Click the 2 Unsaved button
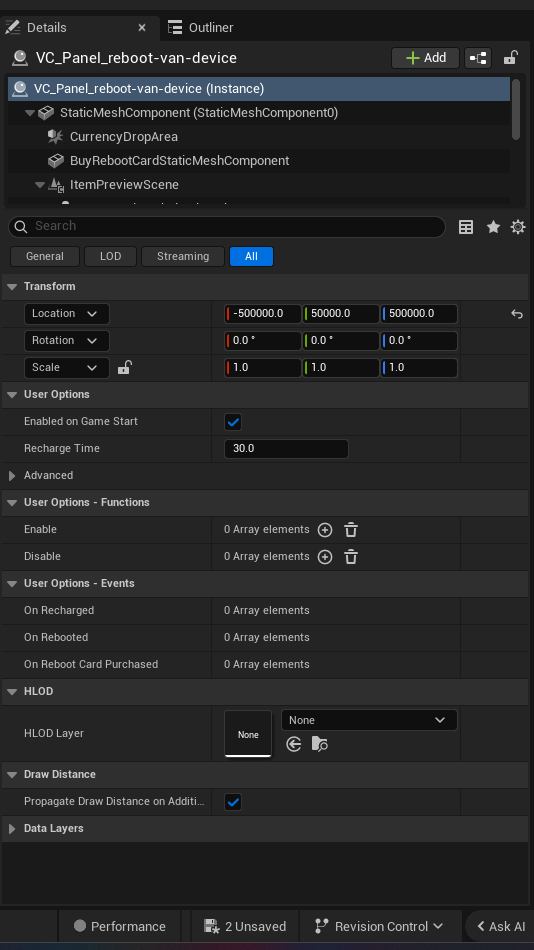 tap(245, 926)
